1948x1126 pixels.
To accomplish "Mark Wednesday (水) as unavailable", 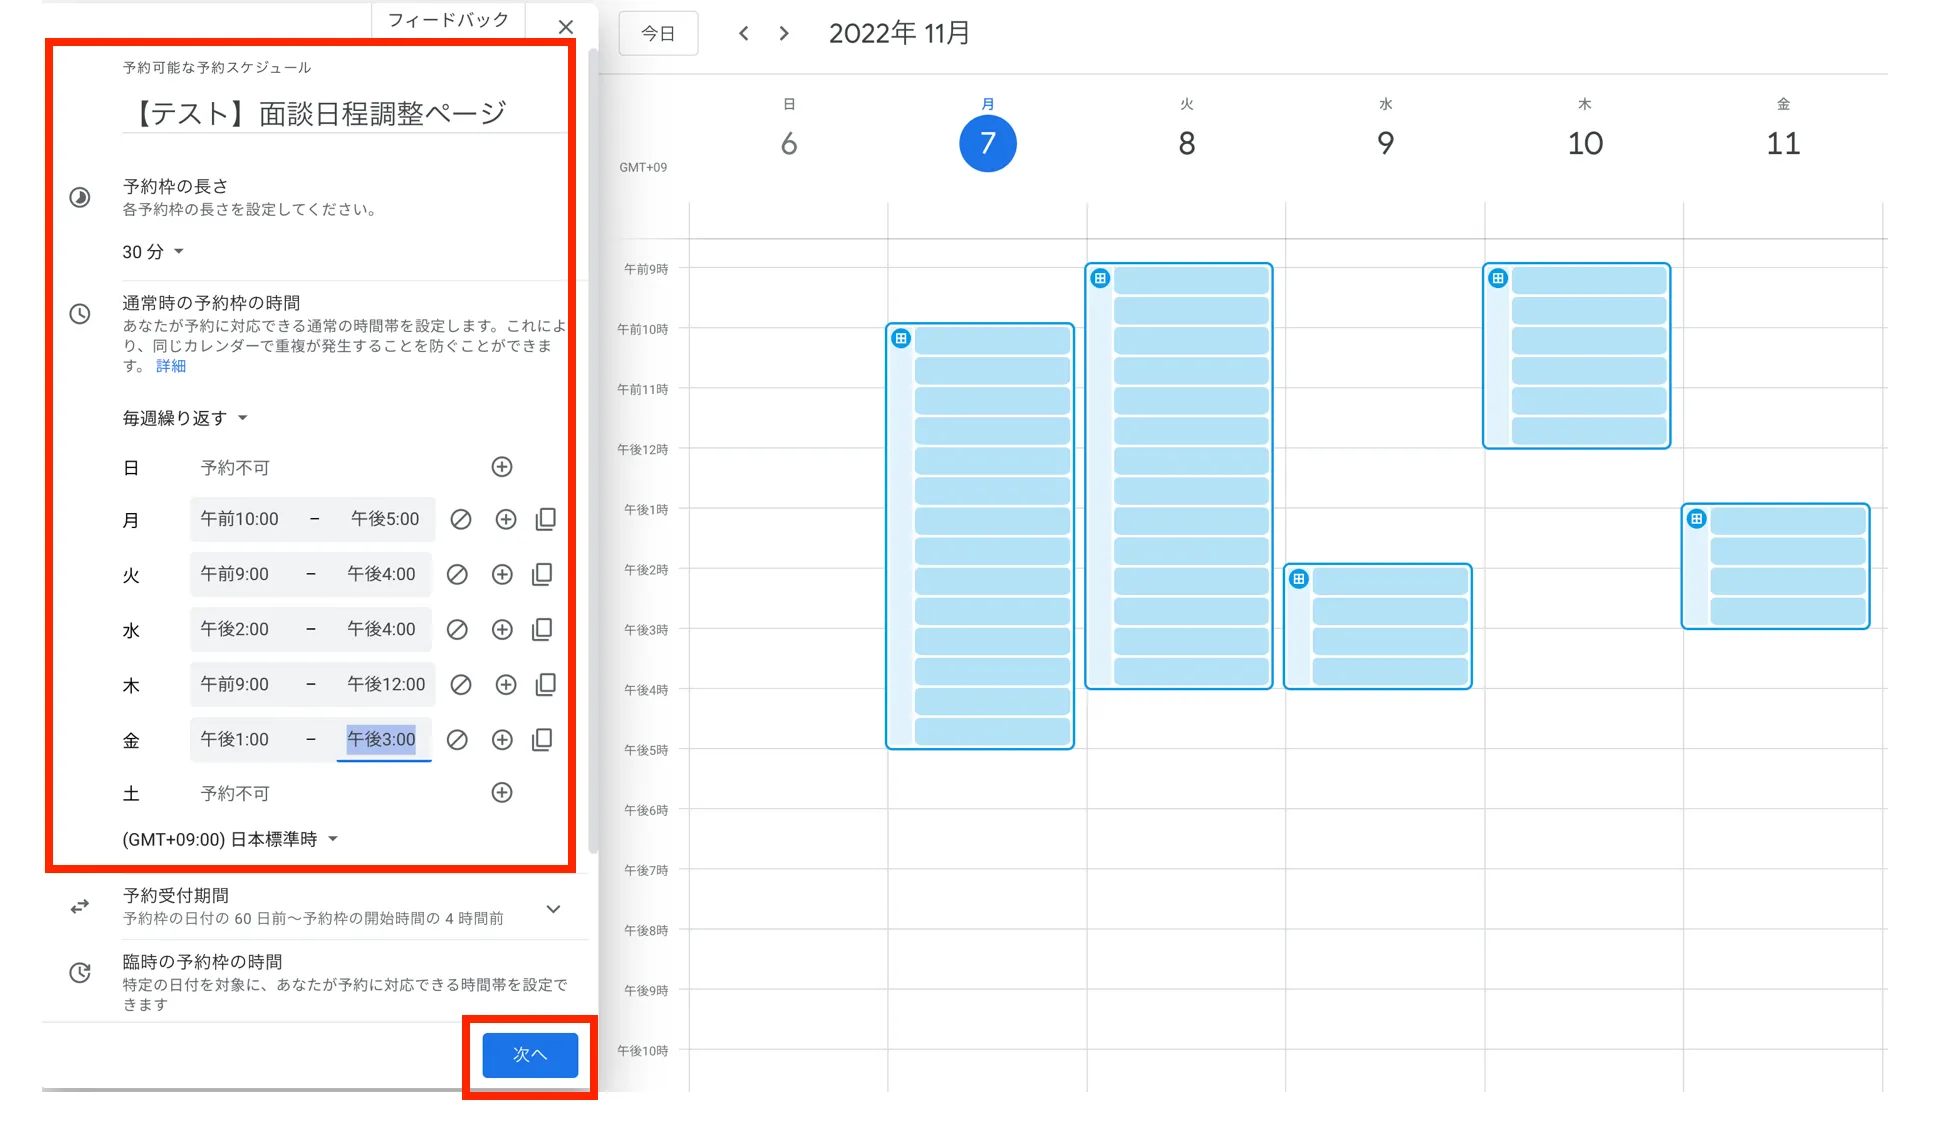I will [x=457, y=629].
